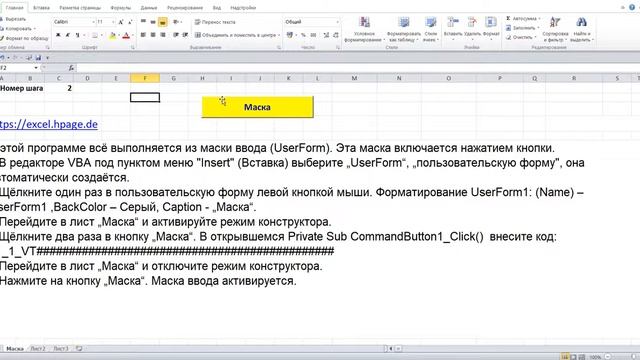Open Условное форматирование menu
Screen dimensions: 640x360
click(x=364, y=29)
